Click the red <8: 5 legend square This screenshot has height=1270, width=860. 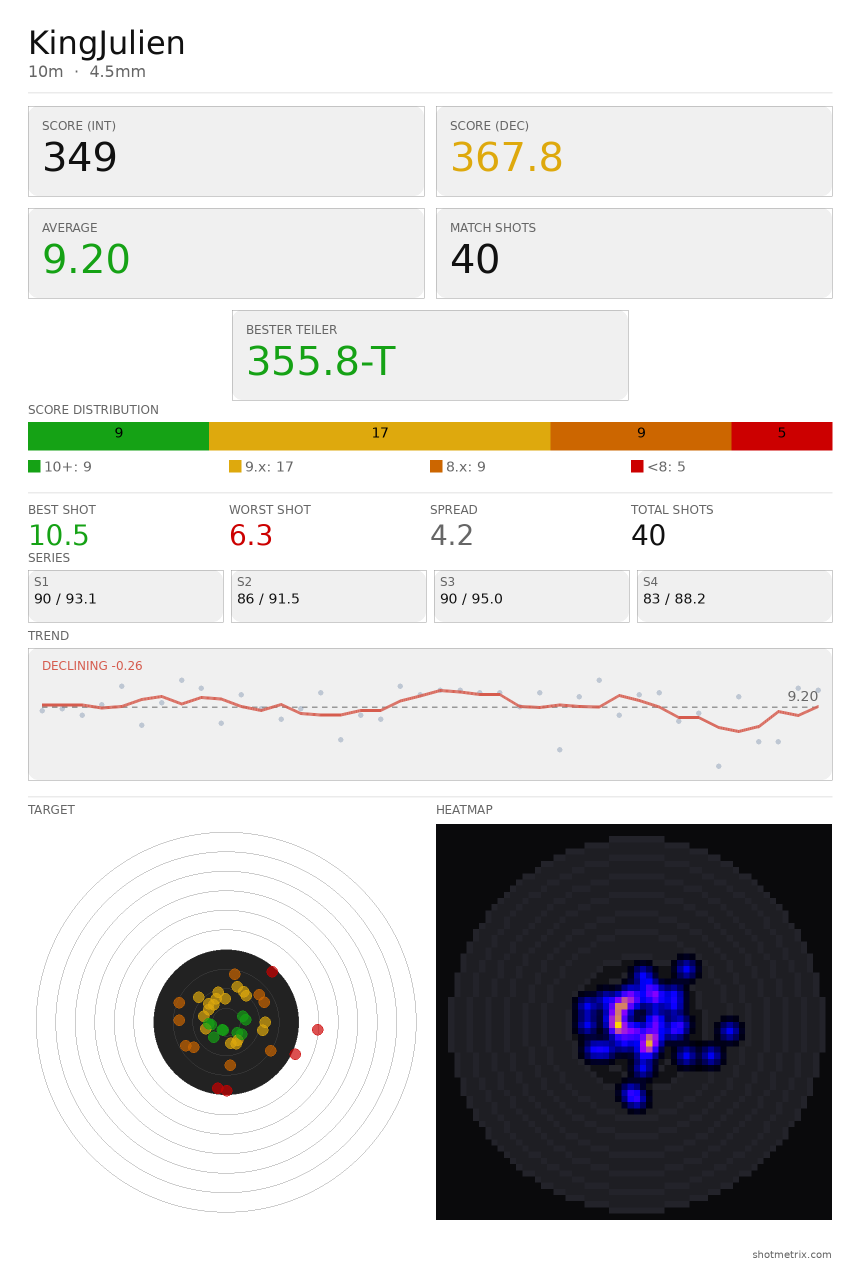coord(637,466)
